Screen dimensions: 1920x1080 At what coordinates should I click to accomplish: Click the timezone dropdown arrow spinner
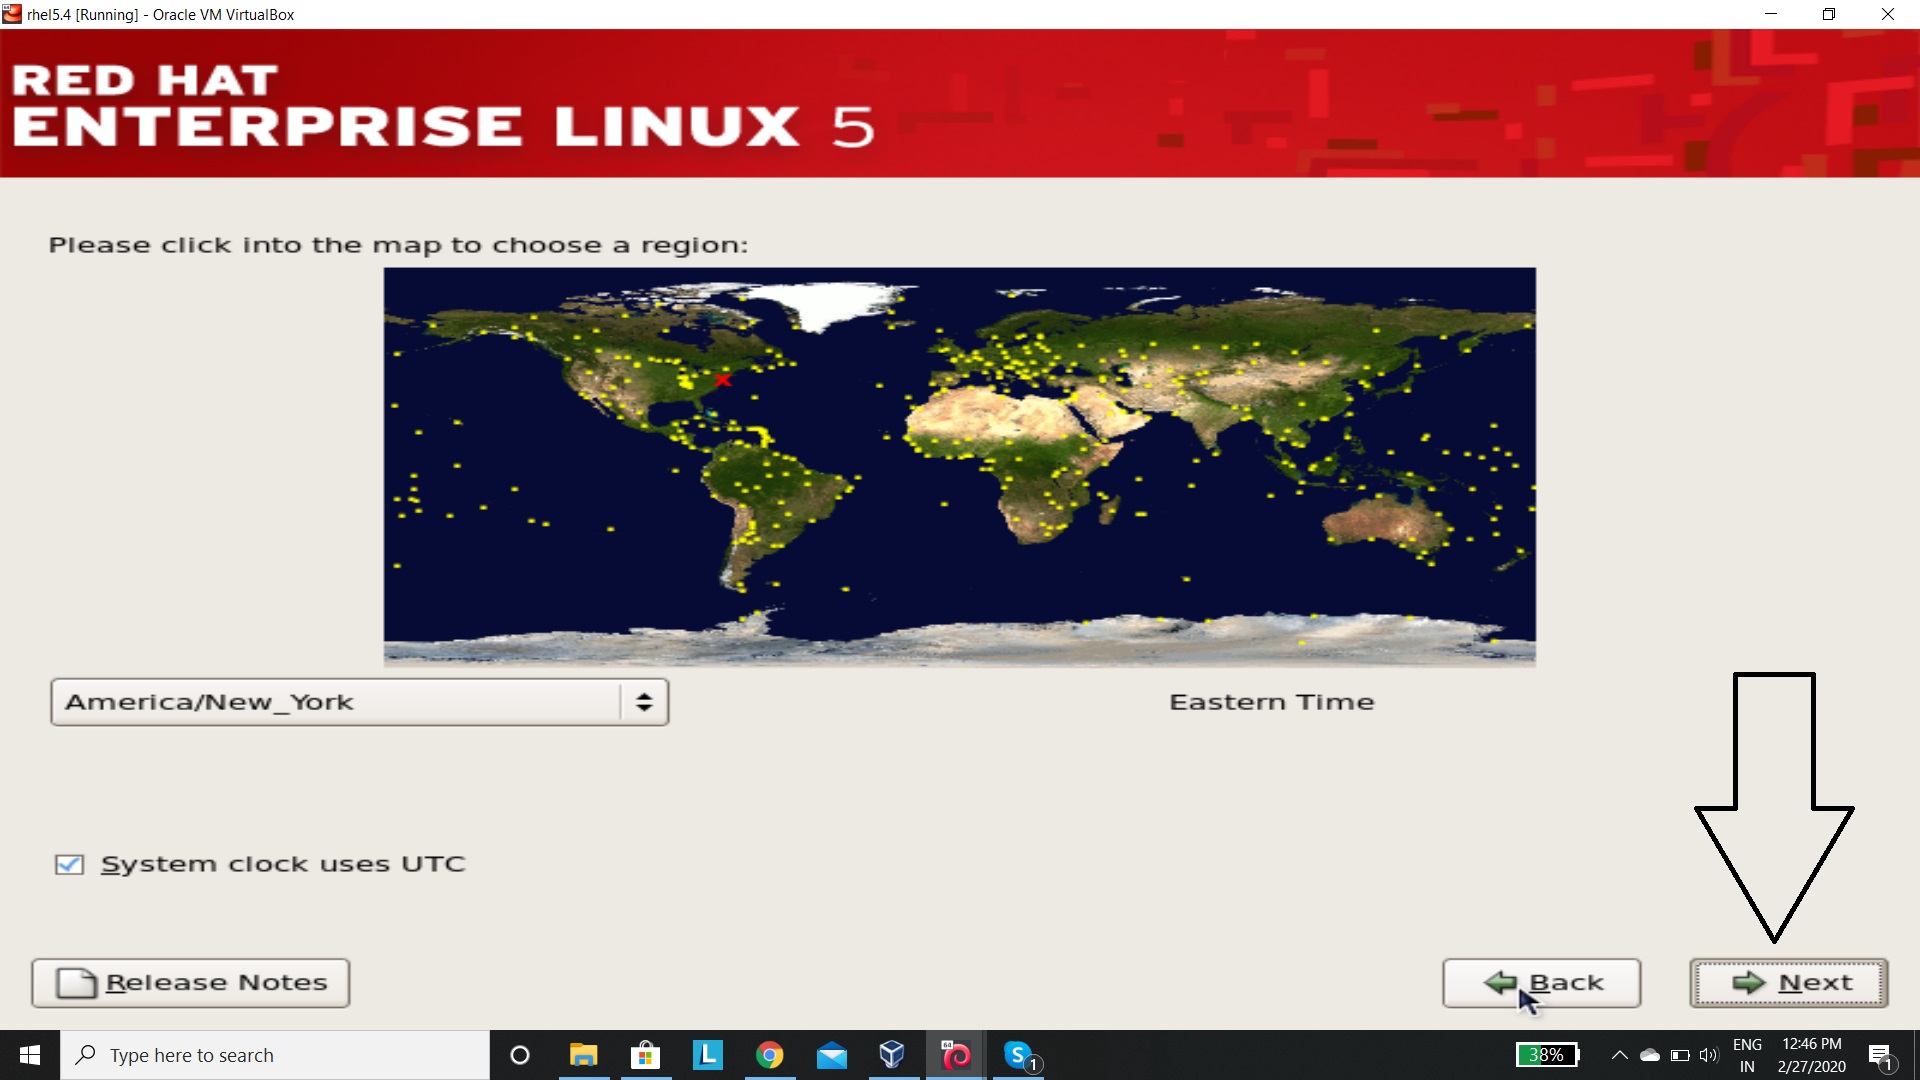point(644,702)
